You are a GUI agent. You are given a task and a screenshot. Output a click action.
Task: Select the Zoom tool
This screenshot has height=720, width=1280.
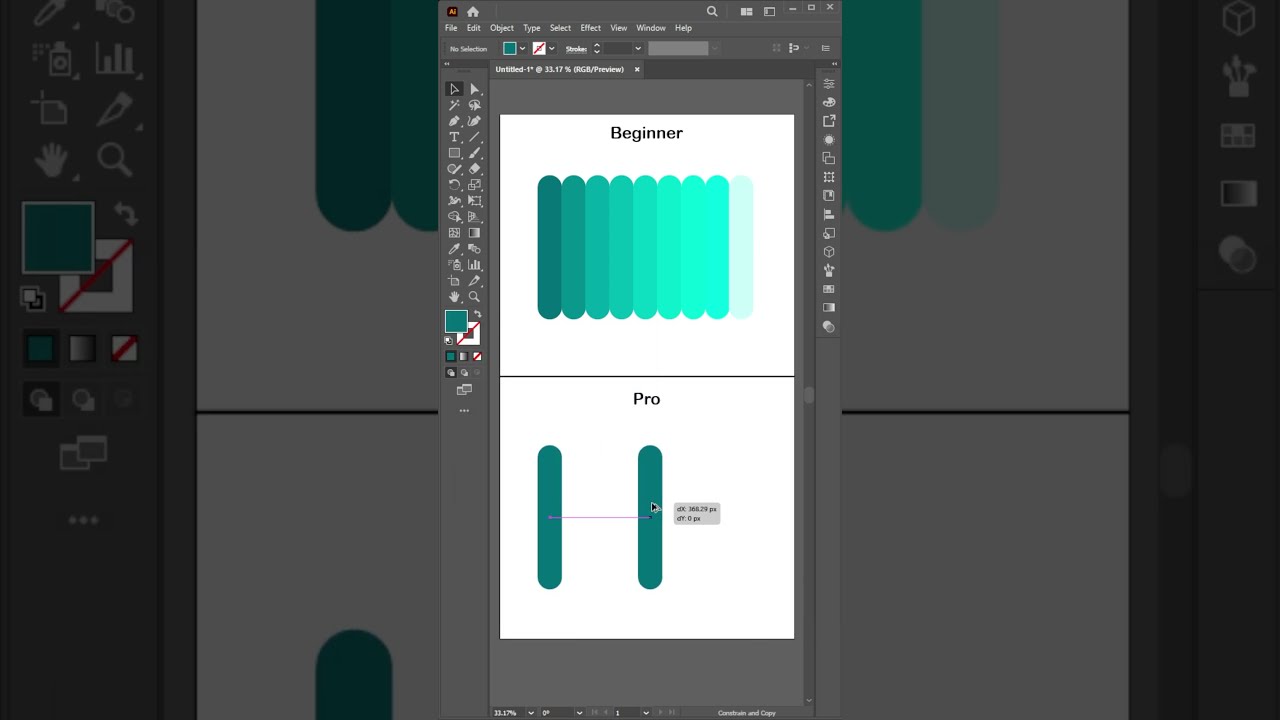[x=474, y=297]
